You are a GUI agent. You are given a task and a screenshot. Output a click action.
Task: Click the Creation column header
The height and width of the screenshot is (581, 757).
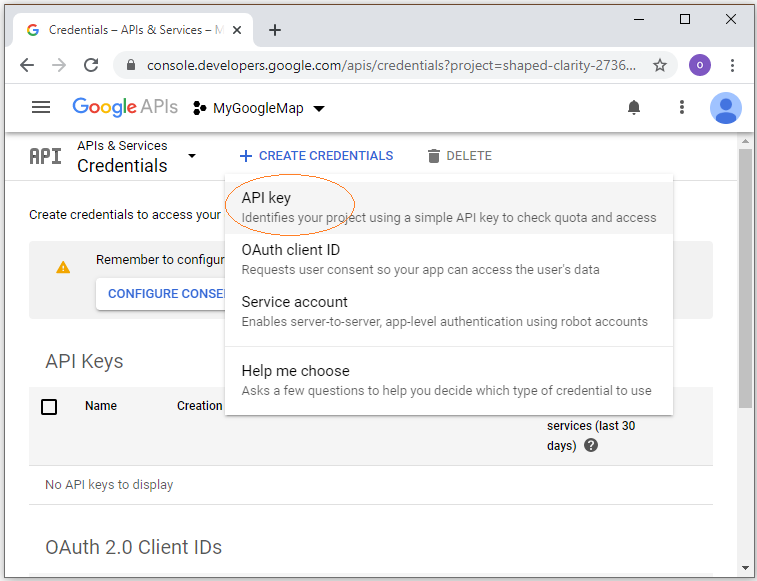click(x=199, y=406)
